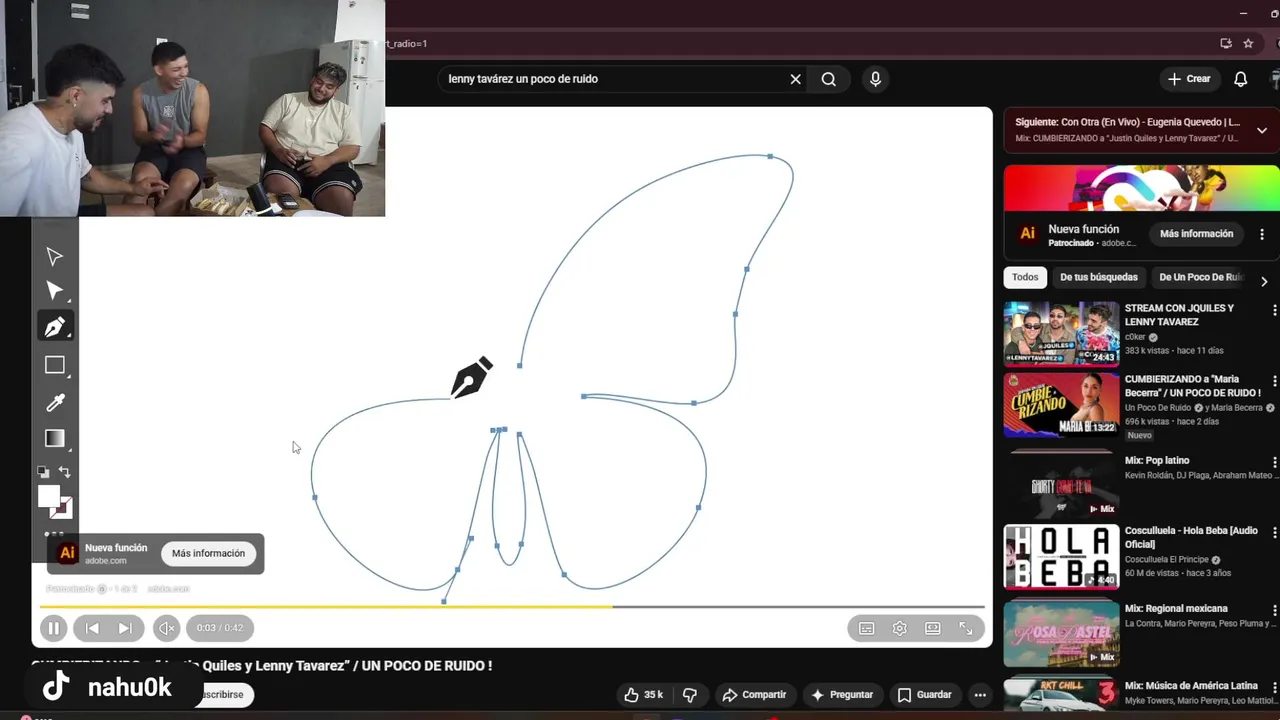
Task: Click the Cosculluela El Principe channel name
Action: pos(1167,559)
